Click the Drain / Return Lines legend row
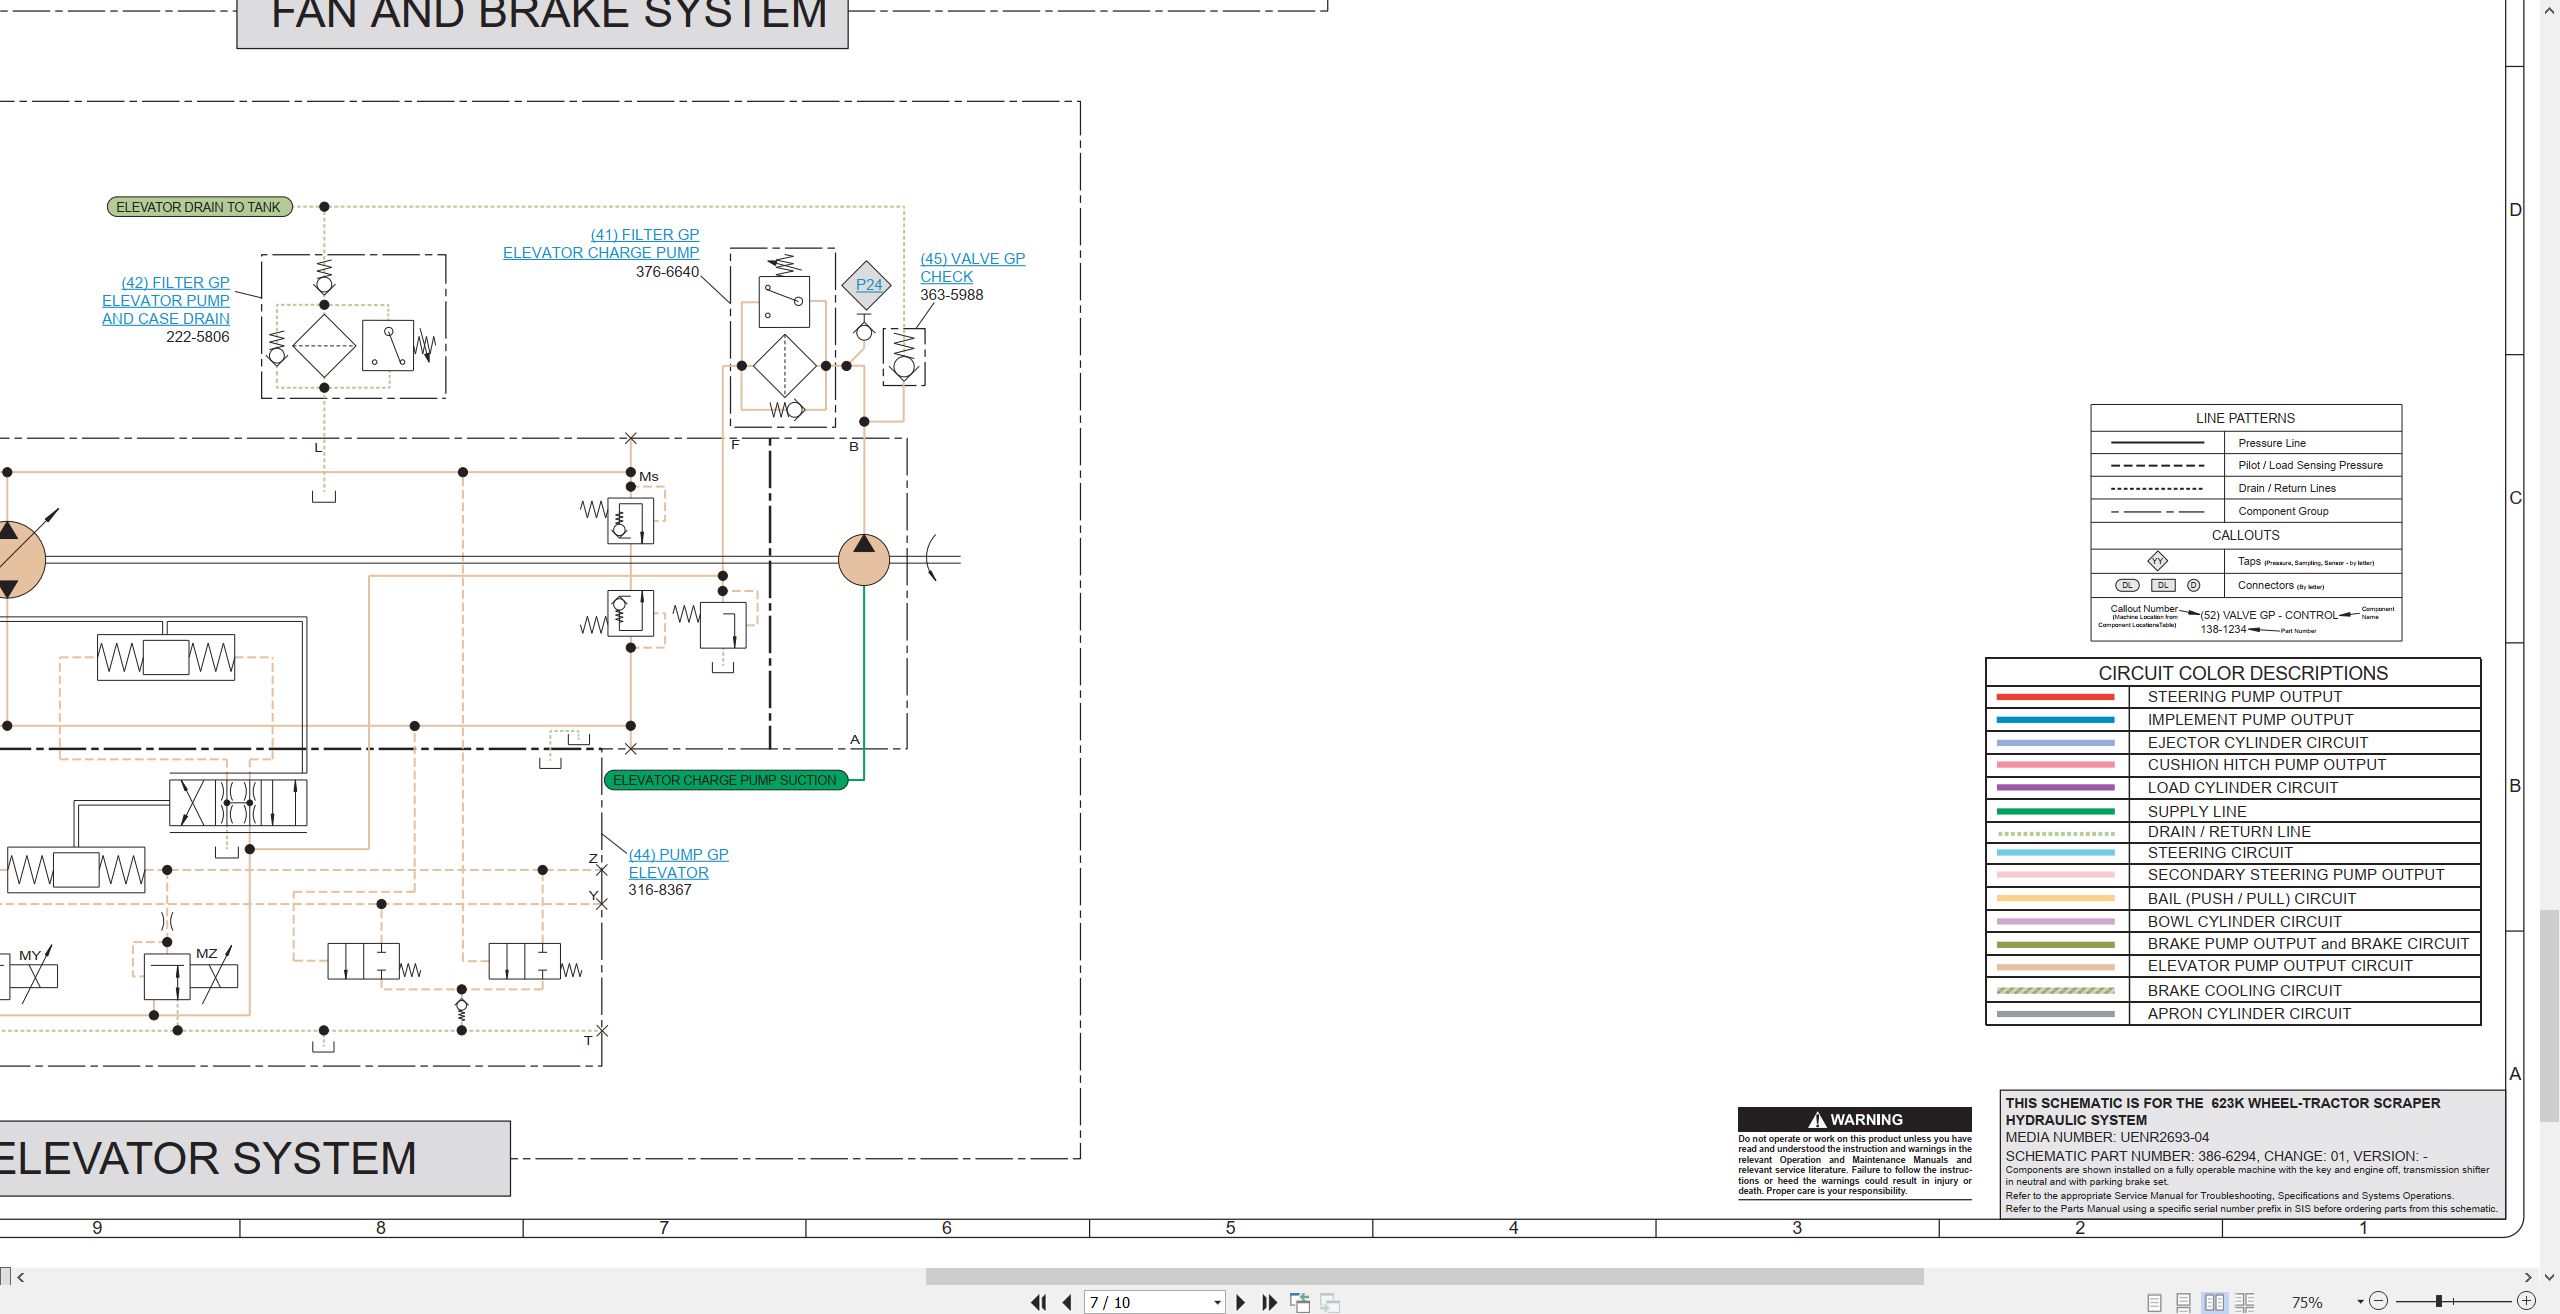Viewport: 2560px width, 1314px height. [x=2246, y=488]
